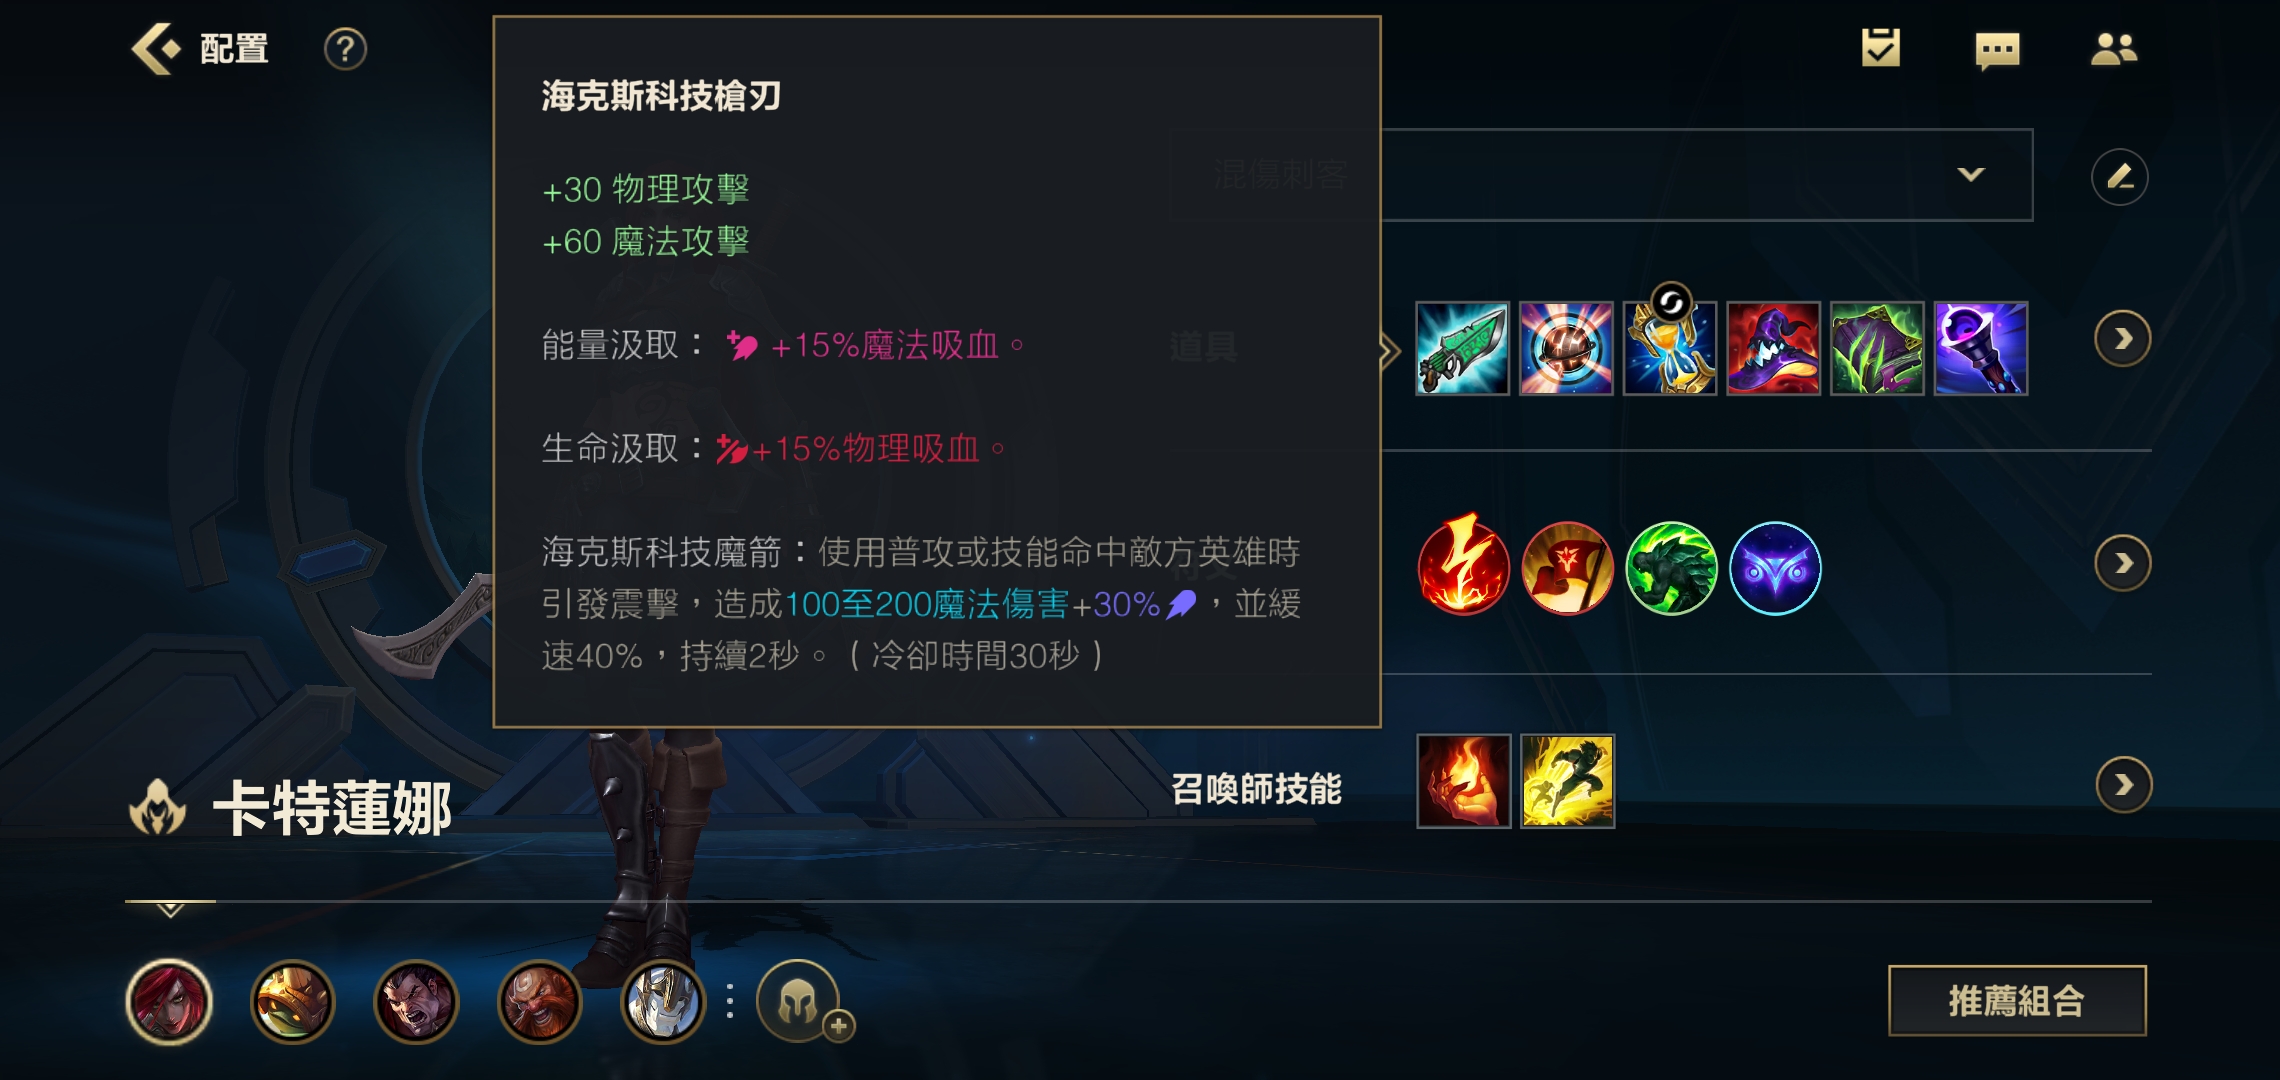Add a champion with the helmet plus button

[x=800, y=1002]
